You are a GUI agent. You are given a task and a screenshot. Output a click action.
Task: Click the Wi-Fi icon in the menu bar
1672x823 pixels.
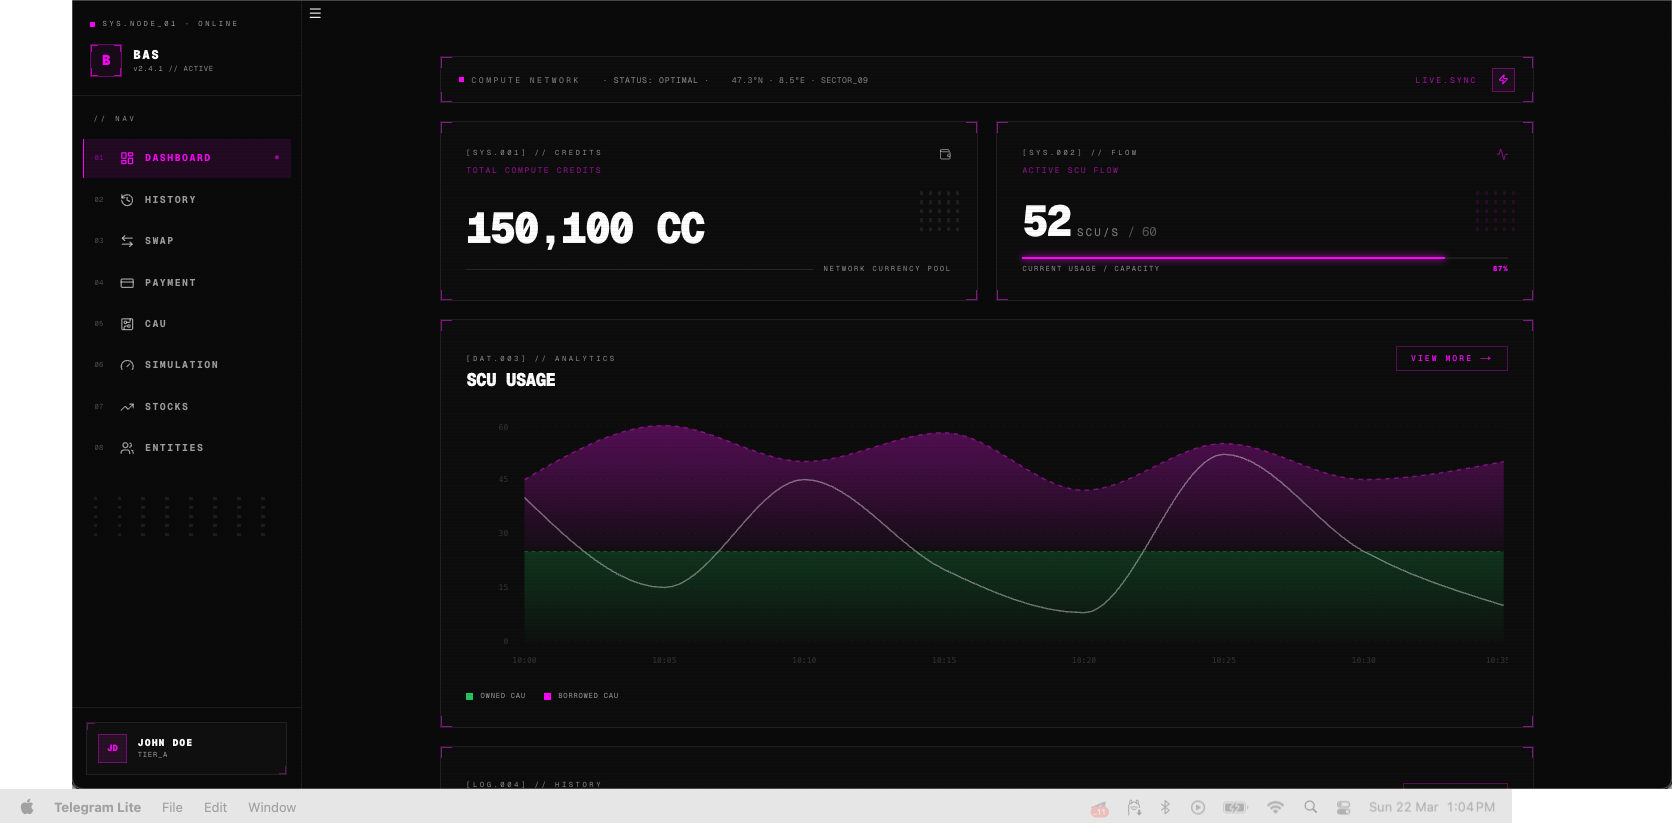click(x=1275, y=807)
